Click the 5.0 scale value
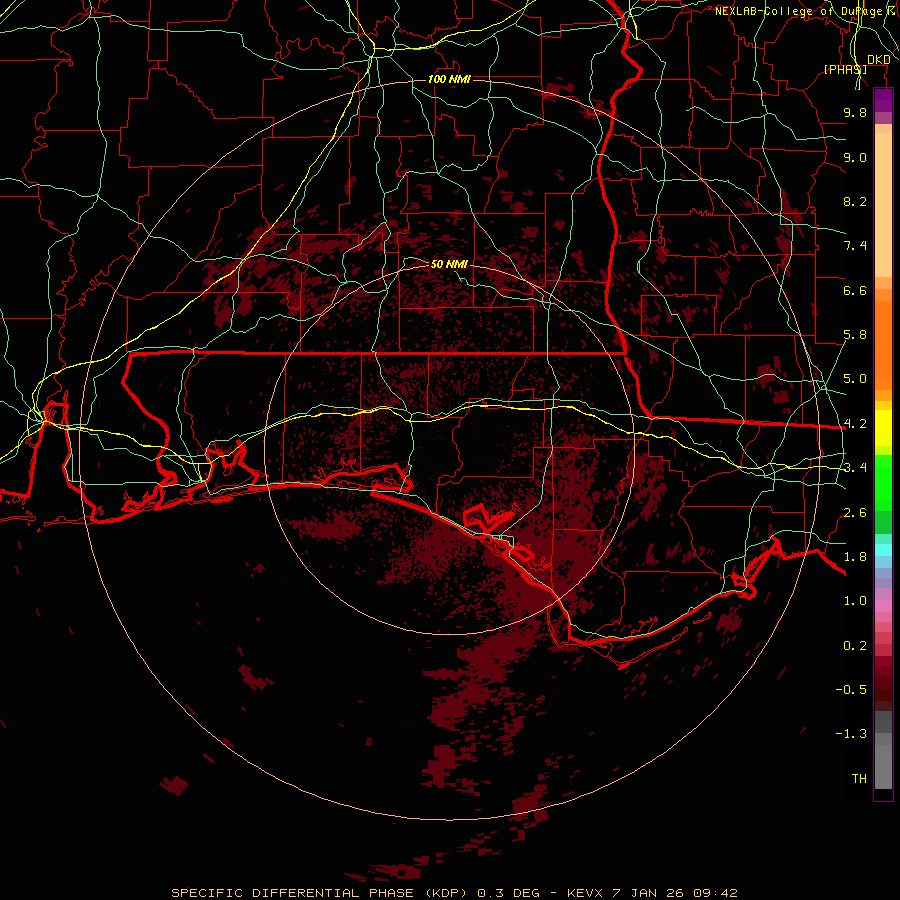Image resolution: width=900 pixels, height=900 pixels. [x=855, y=379]
